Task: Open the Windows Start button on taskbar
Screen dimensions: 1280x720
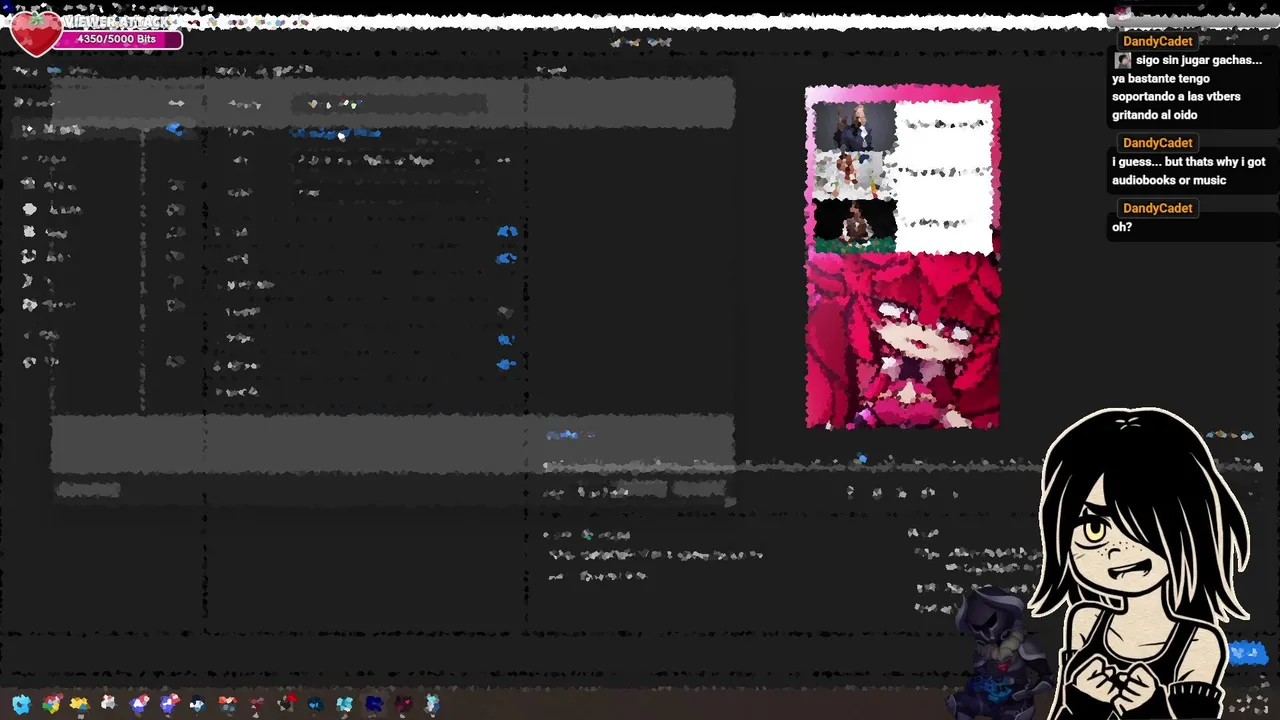Action: point(21,704)
